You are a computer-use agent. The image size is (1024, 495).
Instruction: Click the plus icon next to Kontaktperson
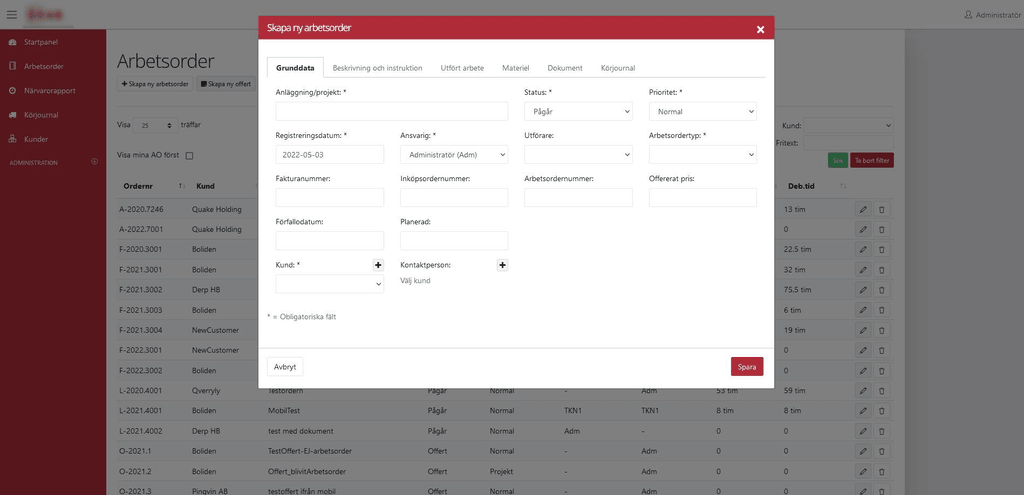[x=502, y=265]
